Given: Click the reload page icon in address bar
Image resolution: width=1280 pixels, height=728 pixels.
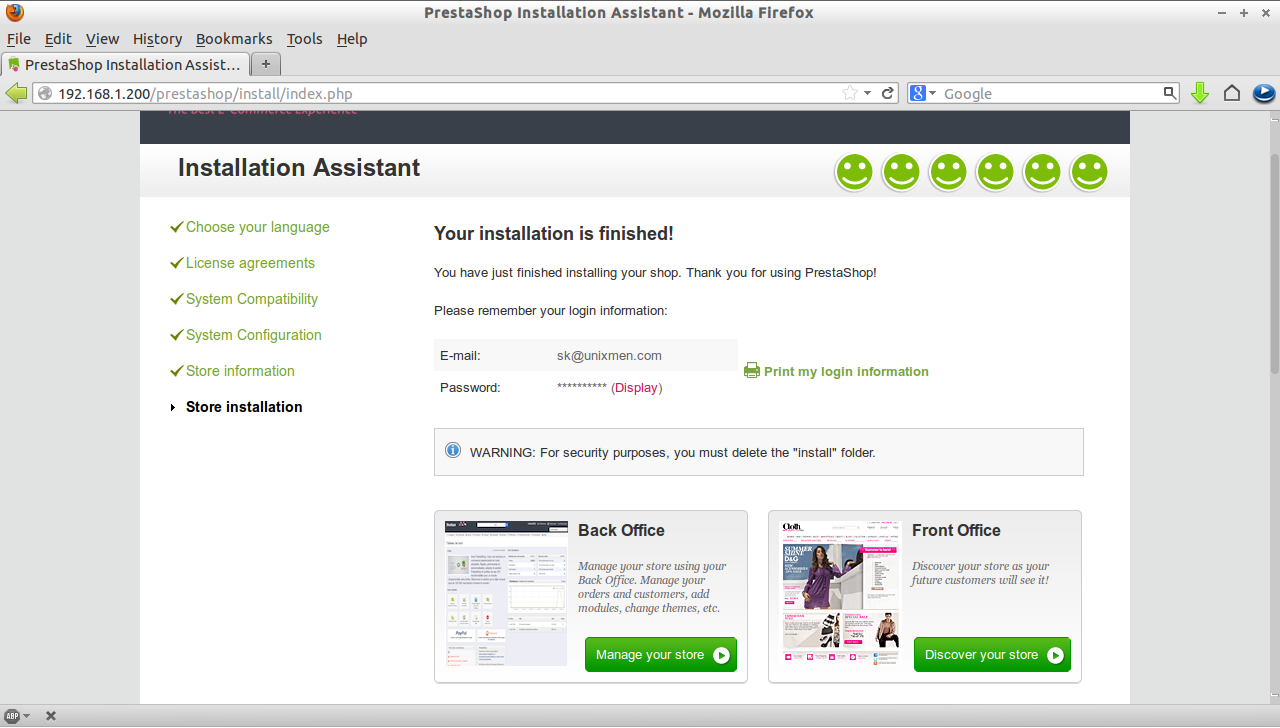Looking at the screenshot, I should (x=887, y=93).
